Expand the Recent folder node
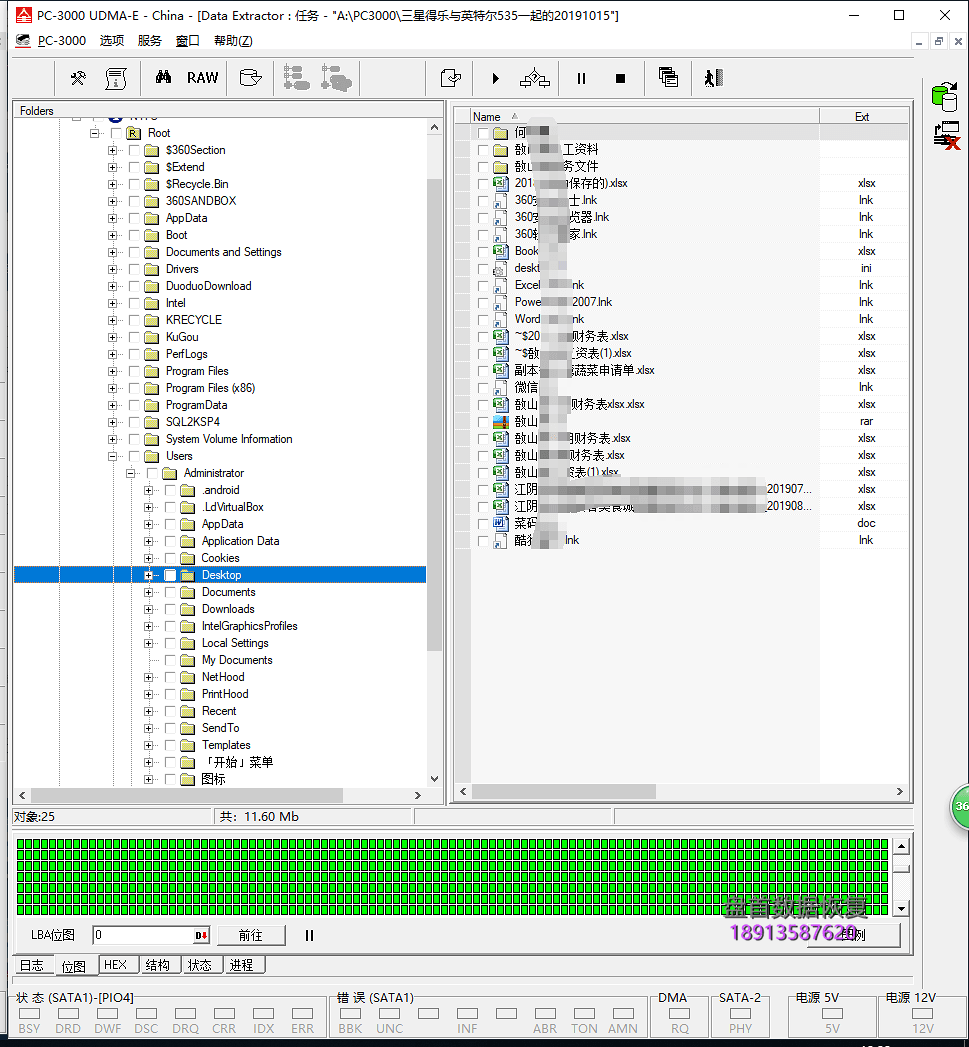 coord(148,712)
